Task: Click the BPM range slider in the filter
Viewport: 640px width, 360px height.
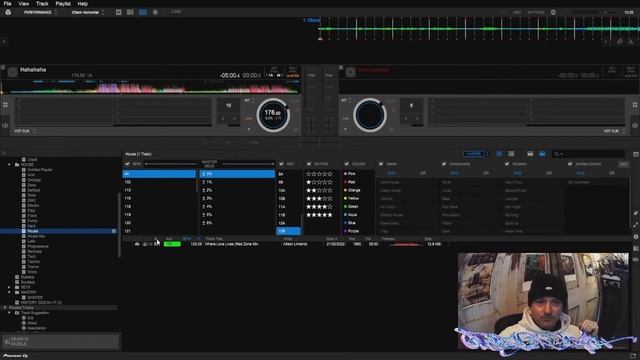Action: tap(170, 164)
